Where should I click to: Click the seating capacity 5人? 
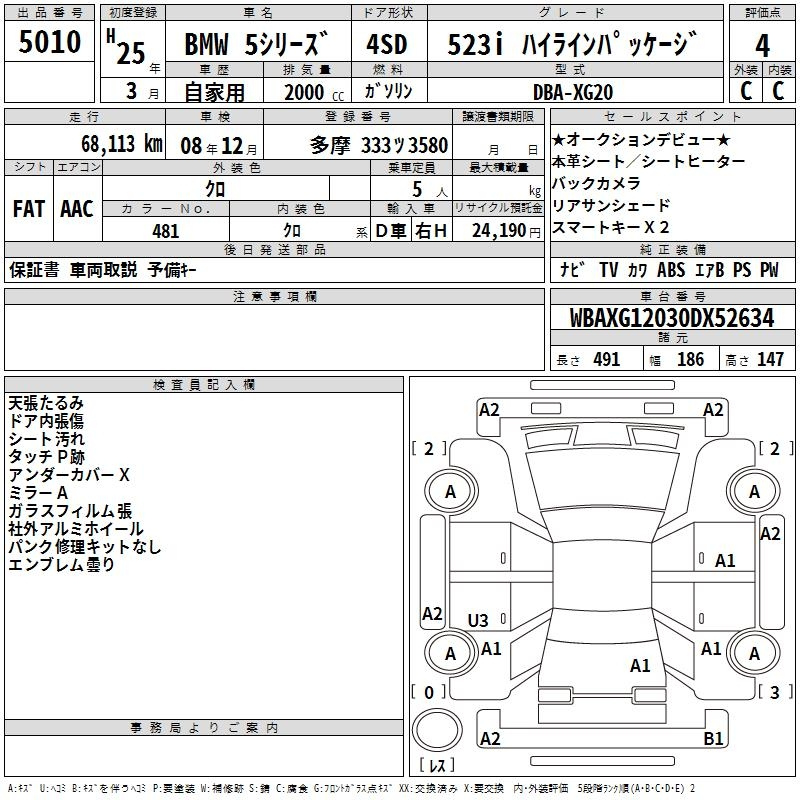pos(430,190)
